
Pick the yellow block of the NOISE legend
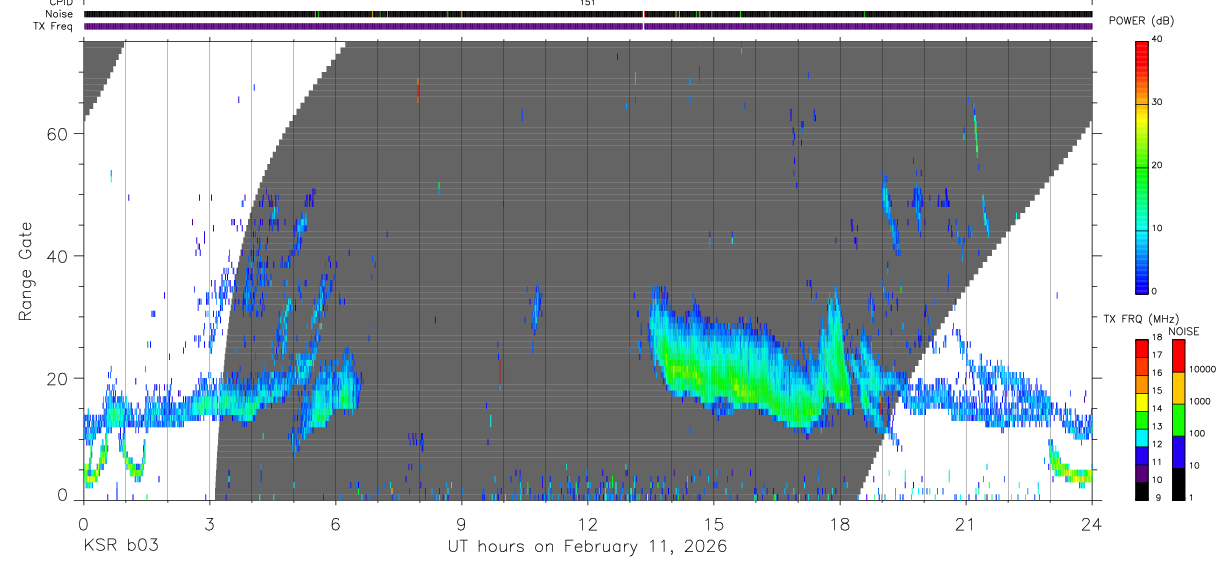[1178, 387]
